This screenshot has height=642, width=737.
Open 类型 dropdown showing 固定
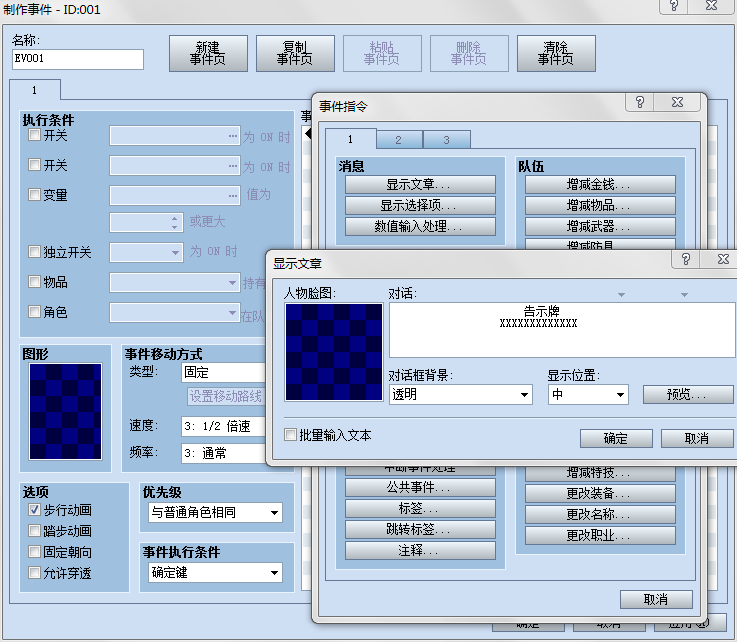click(224, 372)
